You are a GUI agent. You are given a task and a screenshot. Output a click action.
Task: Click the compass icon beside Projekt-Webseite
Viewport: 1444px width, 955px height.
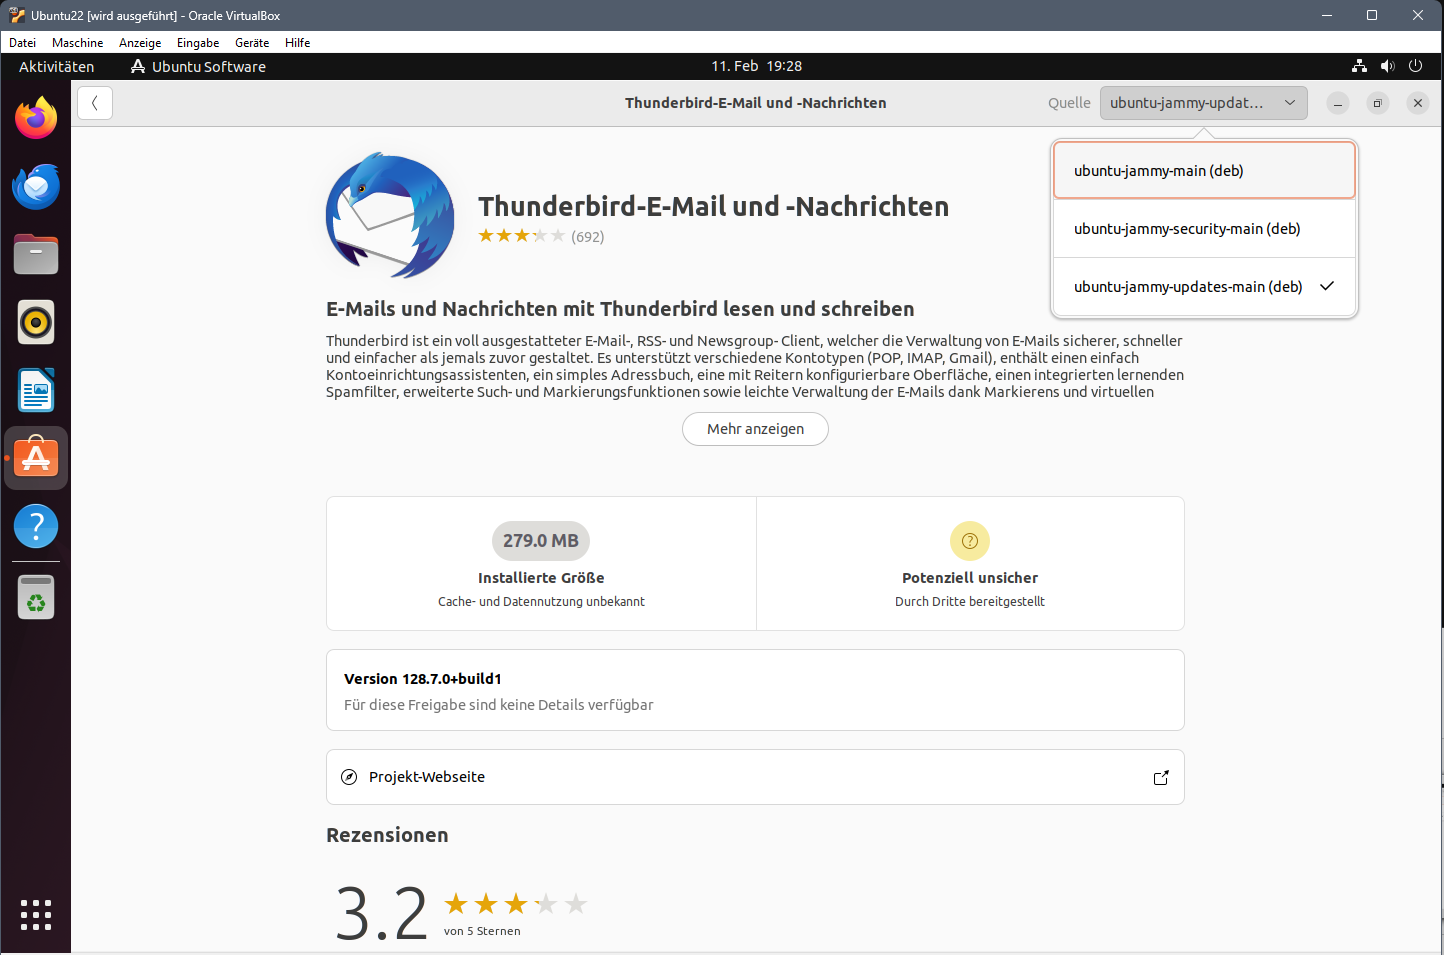coord(349,777)
